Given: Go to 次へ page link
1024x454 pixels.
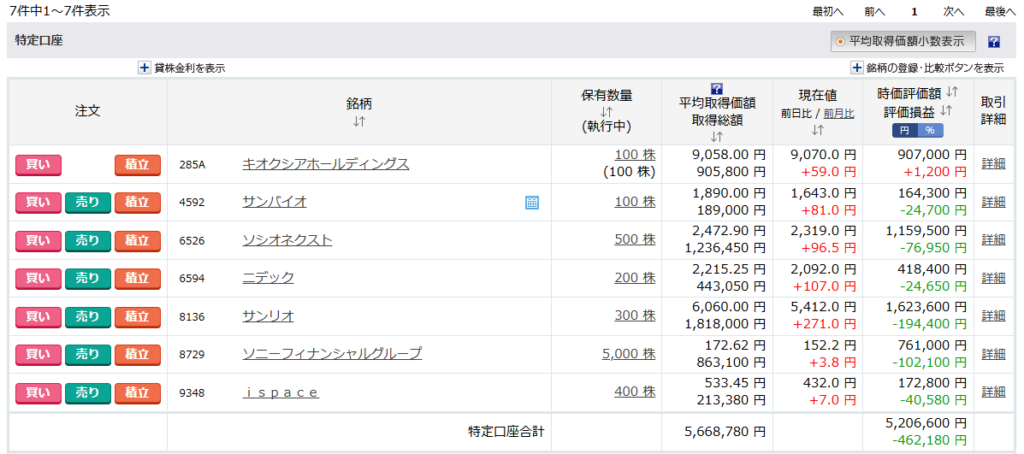Looking at the screenshot, I should (x=953, y=11).
